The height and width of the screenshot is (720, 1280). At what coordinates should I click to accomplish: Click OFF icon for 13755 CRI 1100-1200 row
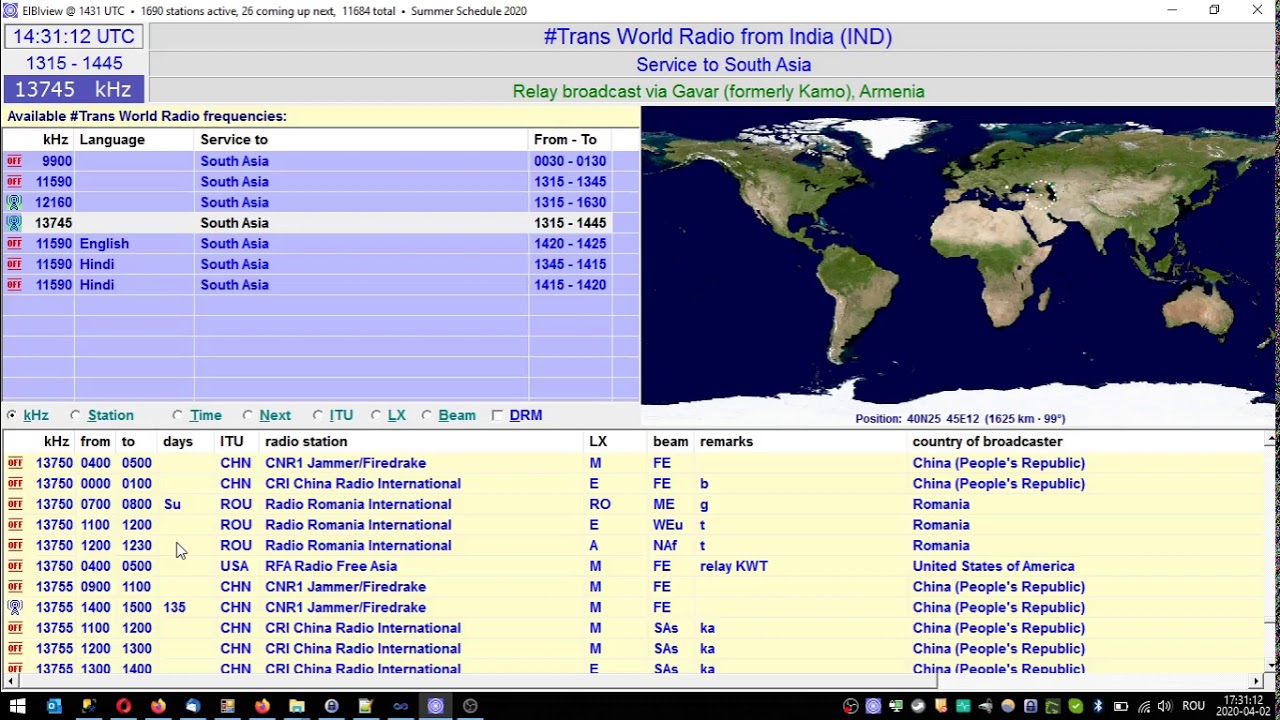(14, 628)
